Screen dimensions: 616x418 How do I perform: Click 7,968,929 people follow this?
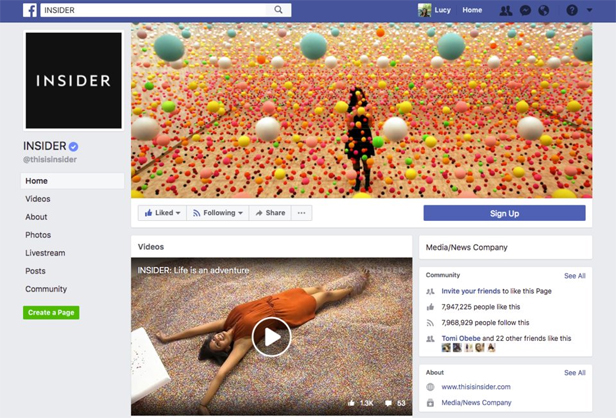tap(485, 323)
